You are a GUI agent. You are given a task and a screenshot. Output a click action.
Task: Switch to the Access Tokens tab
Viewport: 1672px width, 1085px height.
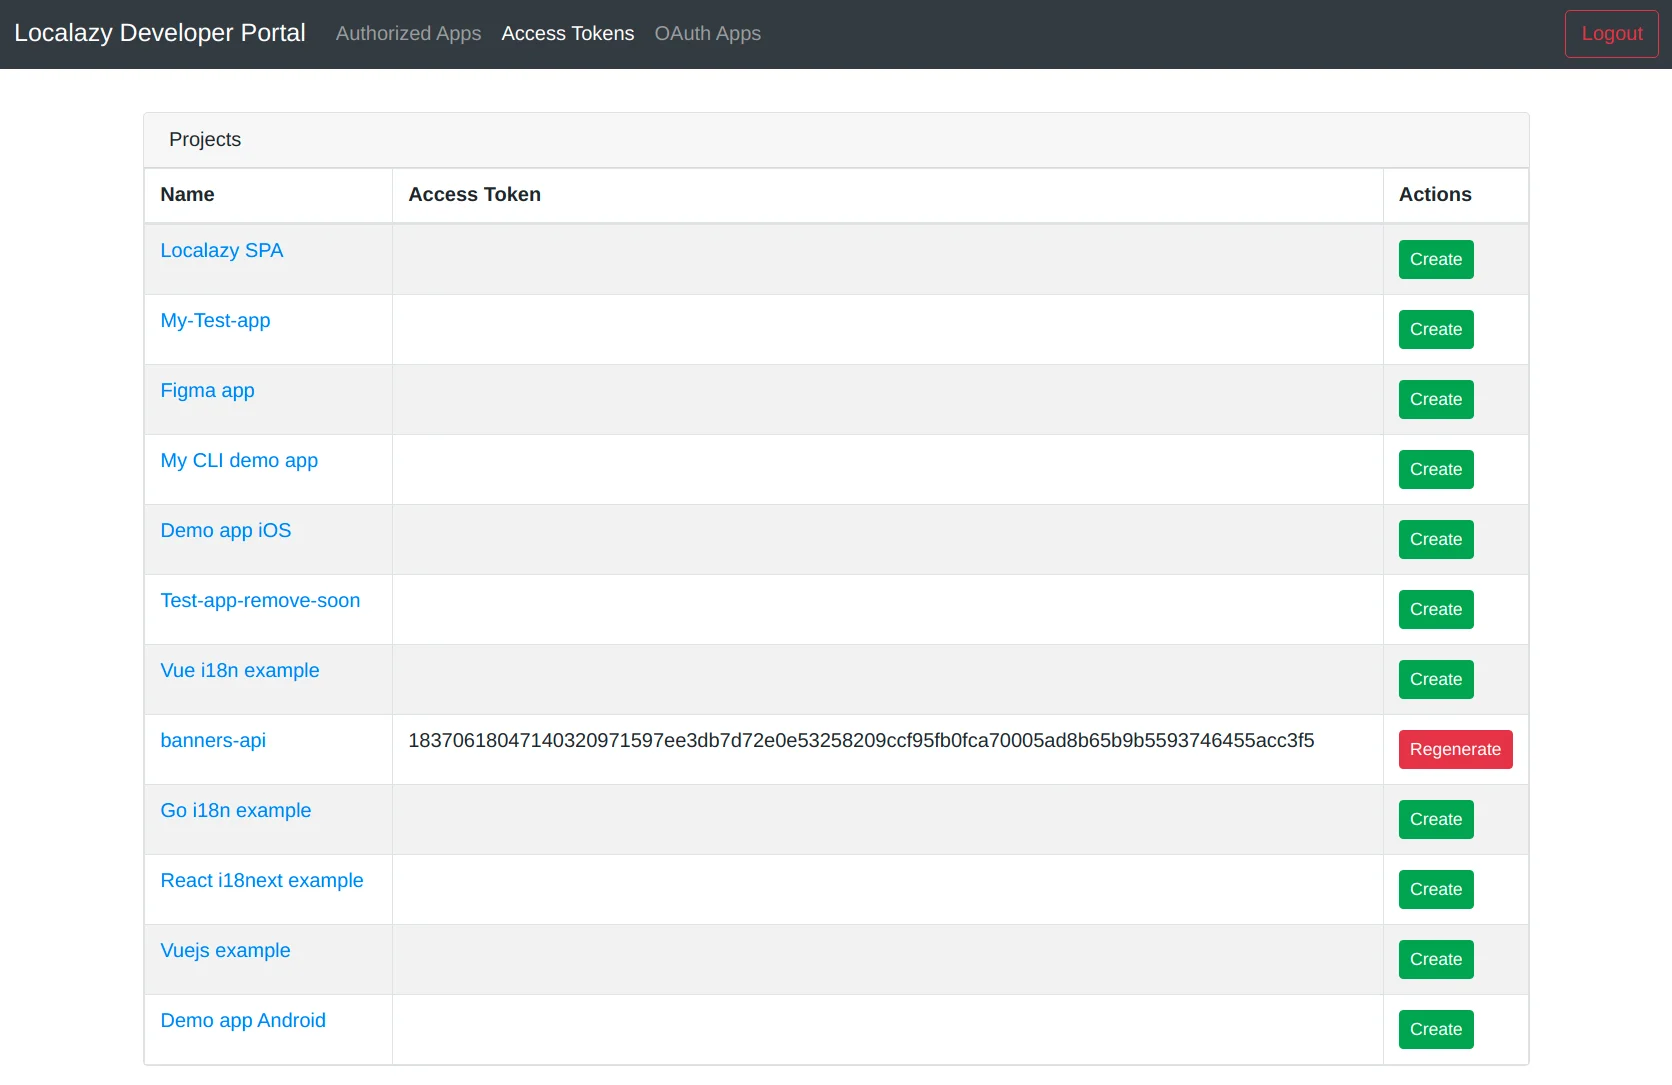point(567,34)
